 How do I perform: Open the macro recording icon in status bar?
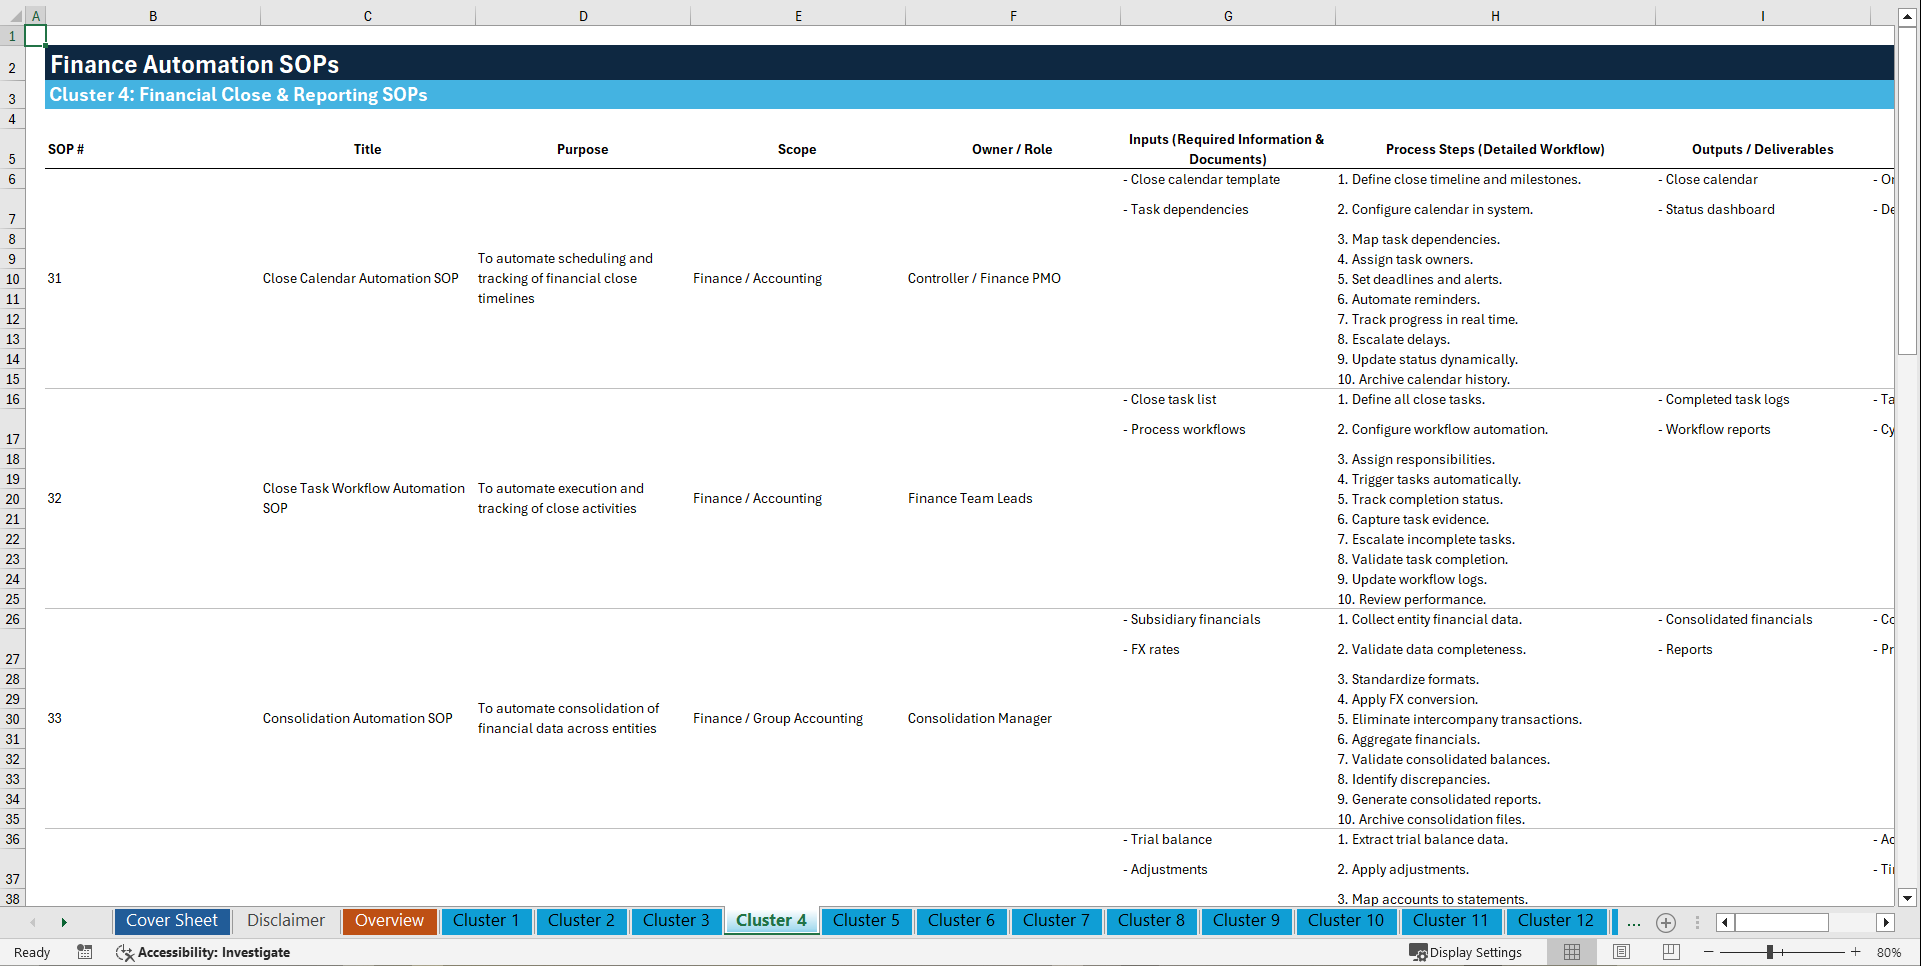pos(85,952)
